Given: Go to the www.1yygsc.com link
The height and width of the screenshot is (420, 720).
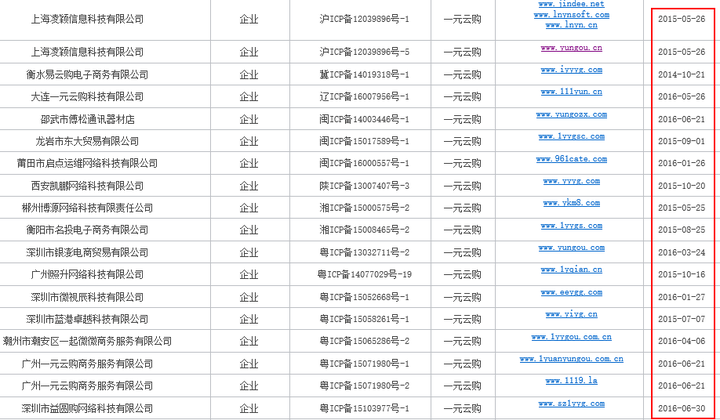Looking at the screenshot, I should [571, 137].
